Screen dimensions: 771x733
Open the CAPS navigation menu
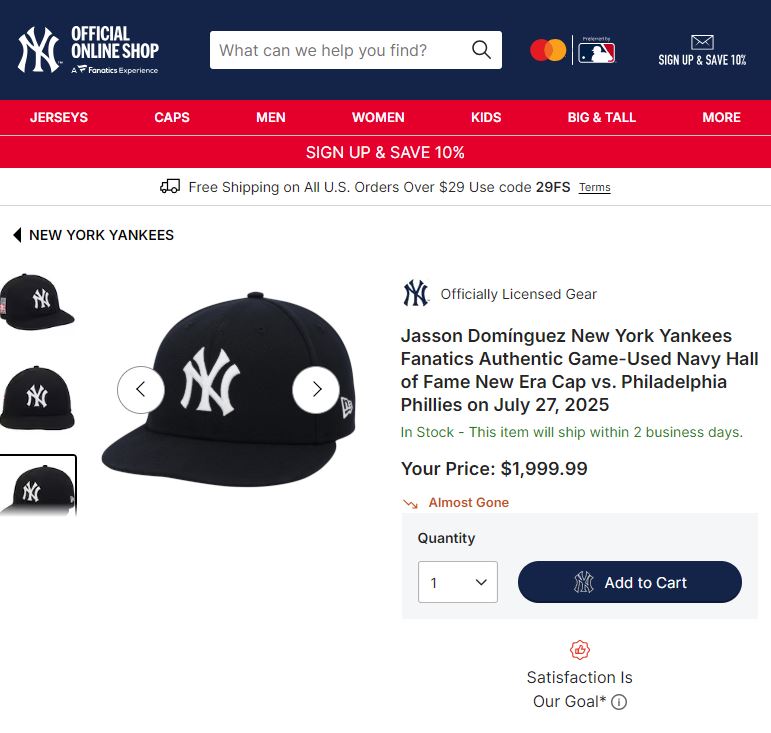coord(172,117)
